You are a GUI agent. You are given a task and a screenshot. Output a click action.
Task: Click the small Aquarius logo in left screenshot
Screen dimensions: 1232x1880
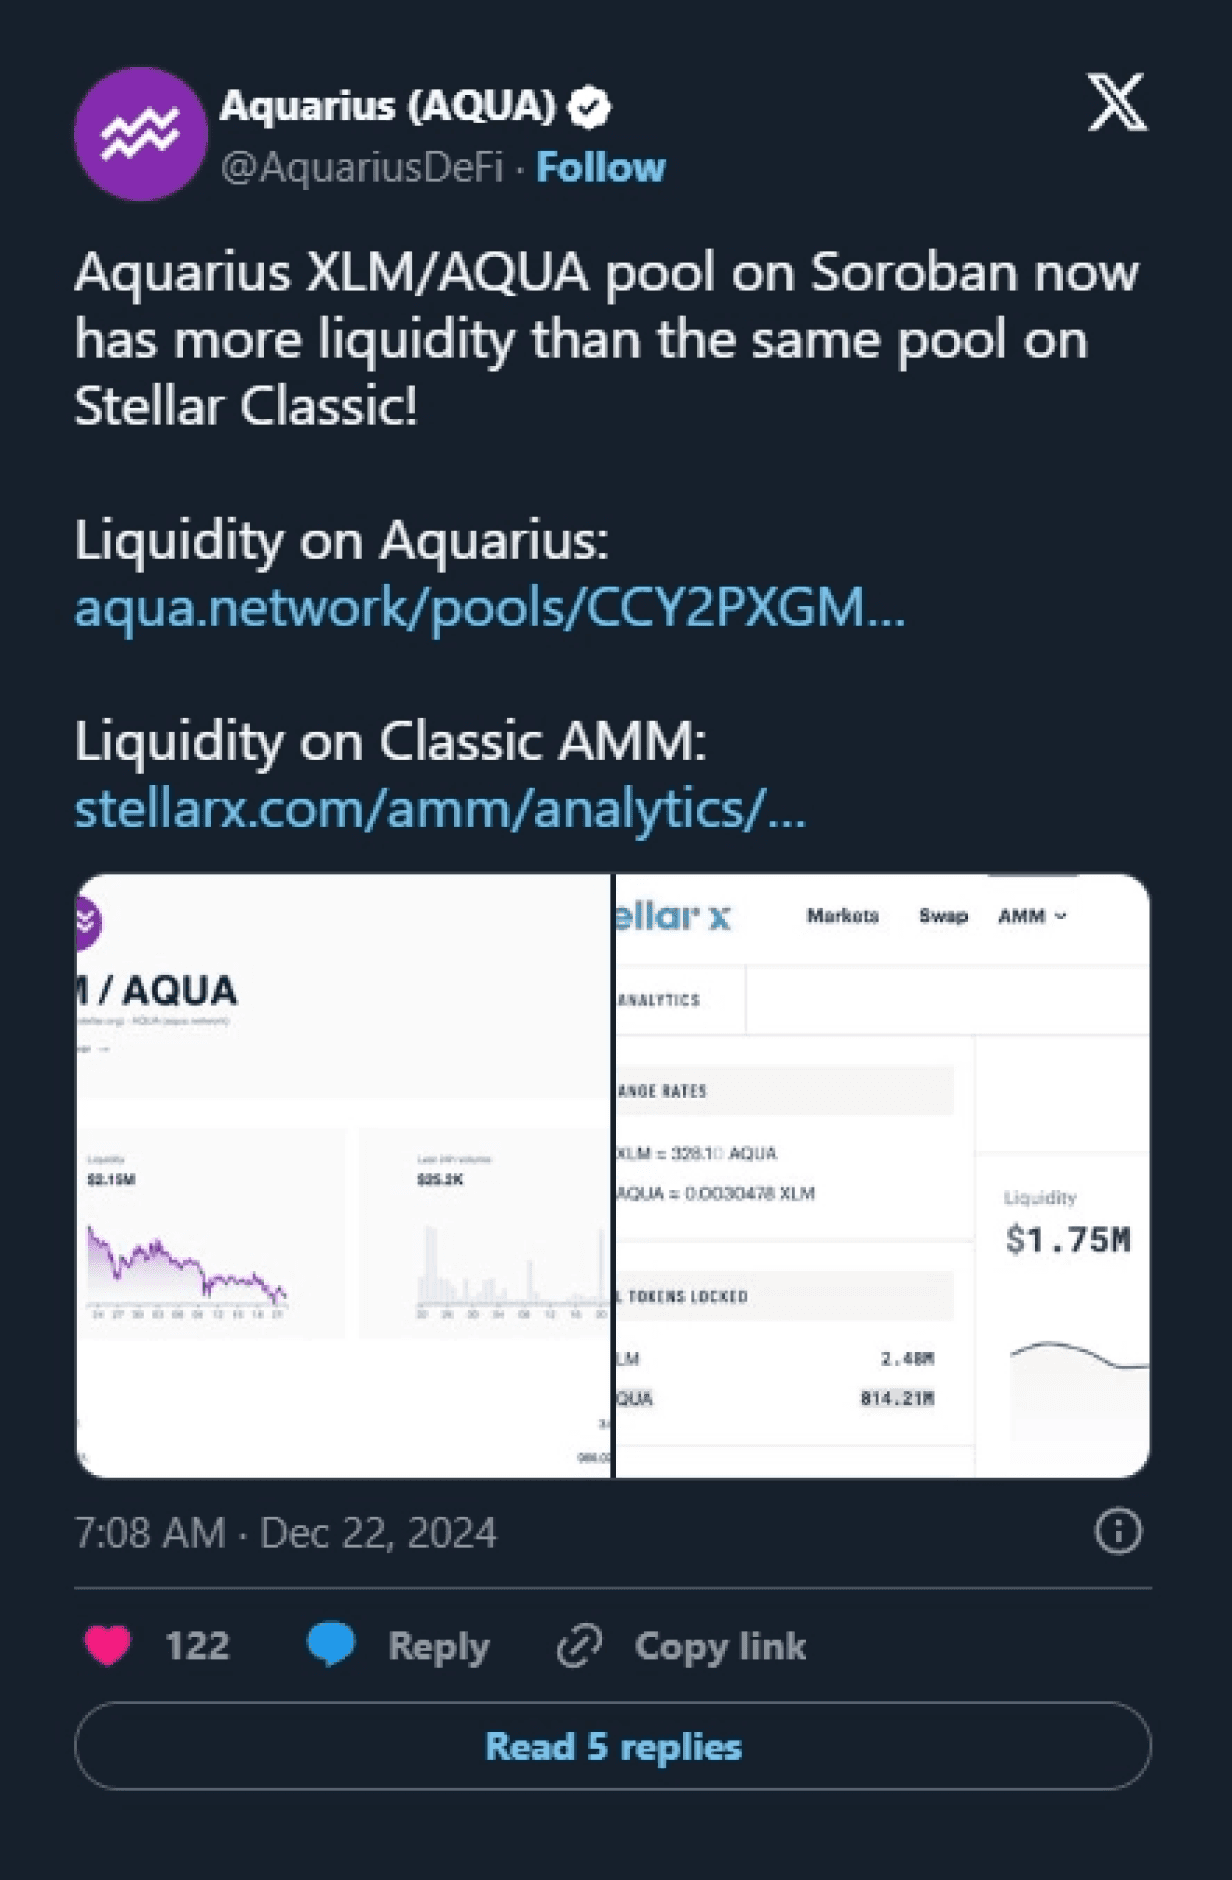[87, 922]
